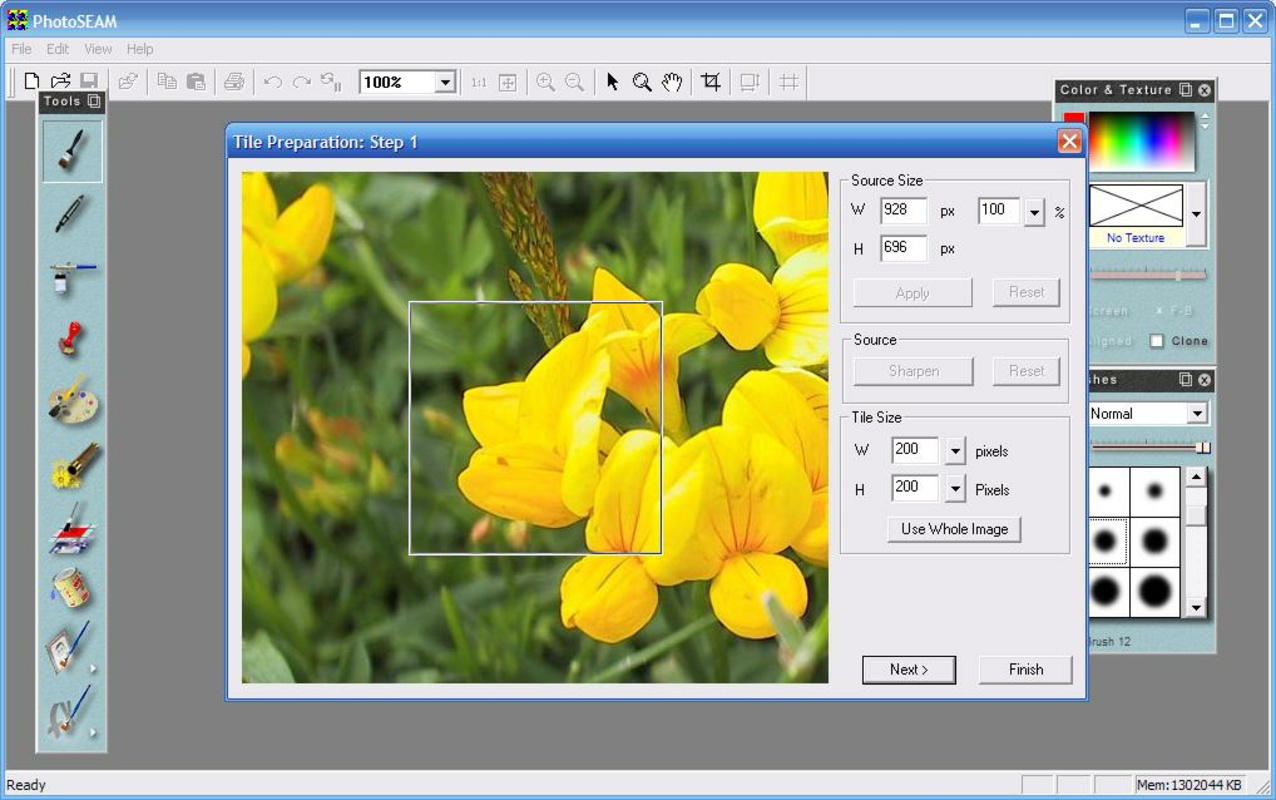The image size is (1276, 800).
Task: Open the View menu
Action: coord(98,48)
